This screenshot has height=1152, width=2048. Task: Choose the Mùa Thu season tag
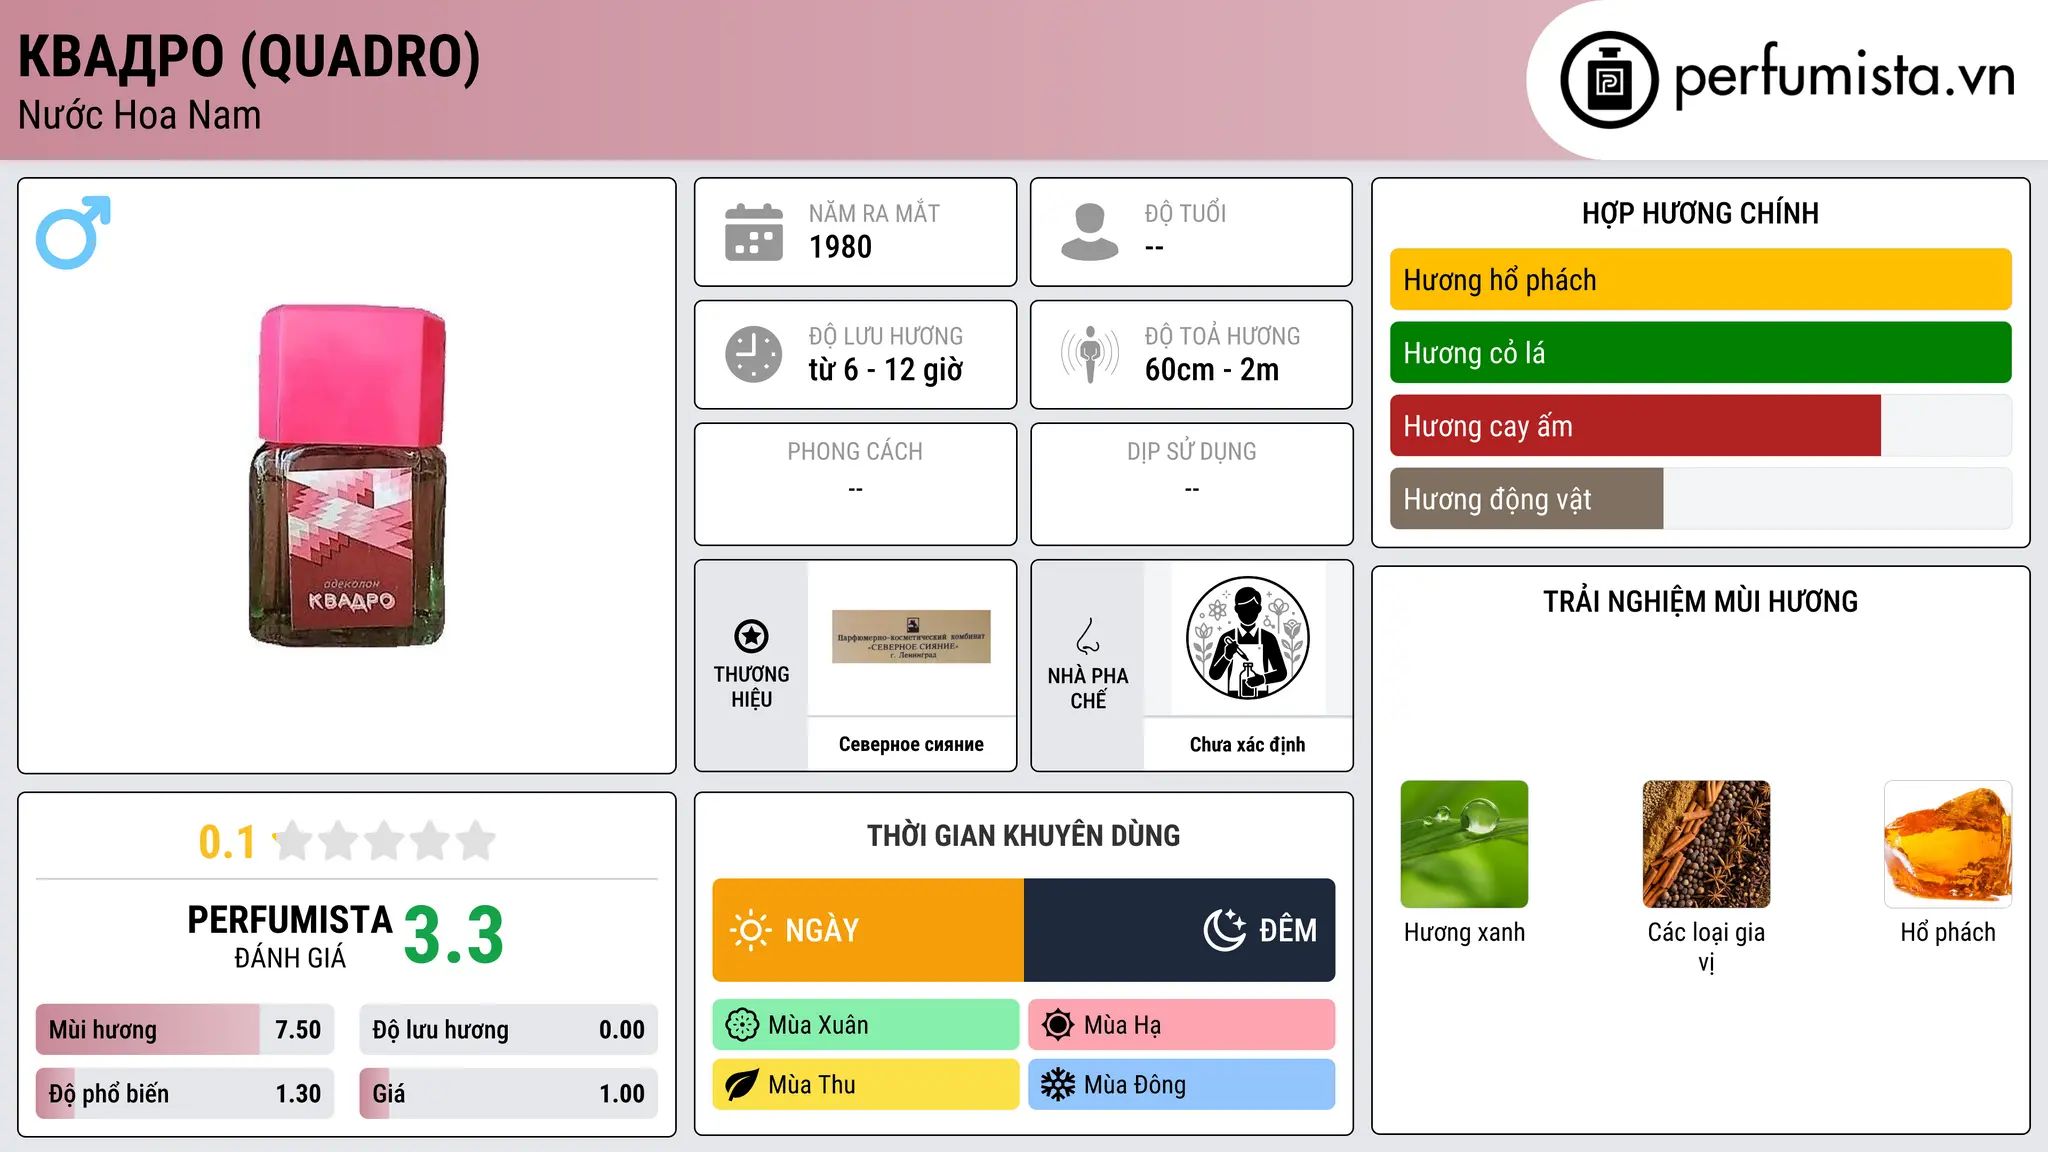pos(866,1085)
